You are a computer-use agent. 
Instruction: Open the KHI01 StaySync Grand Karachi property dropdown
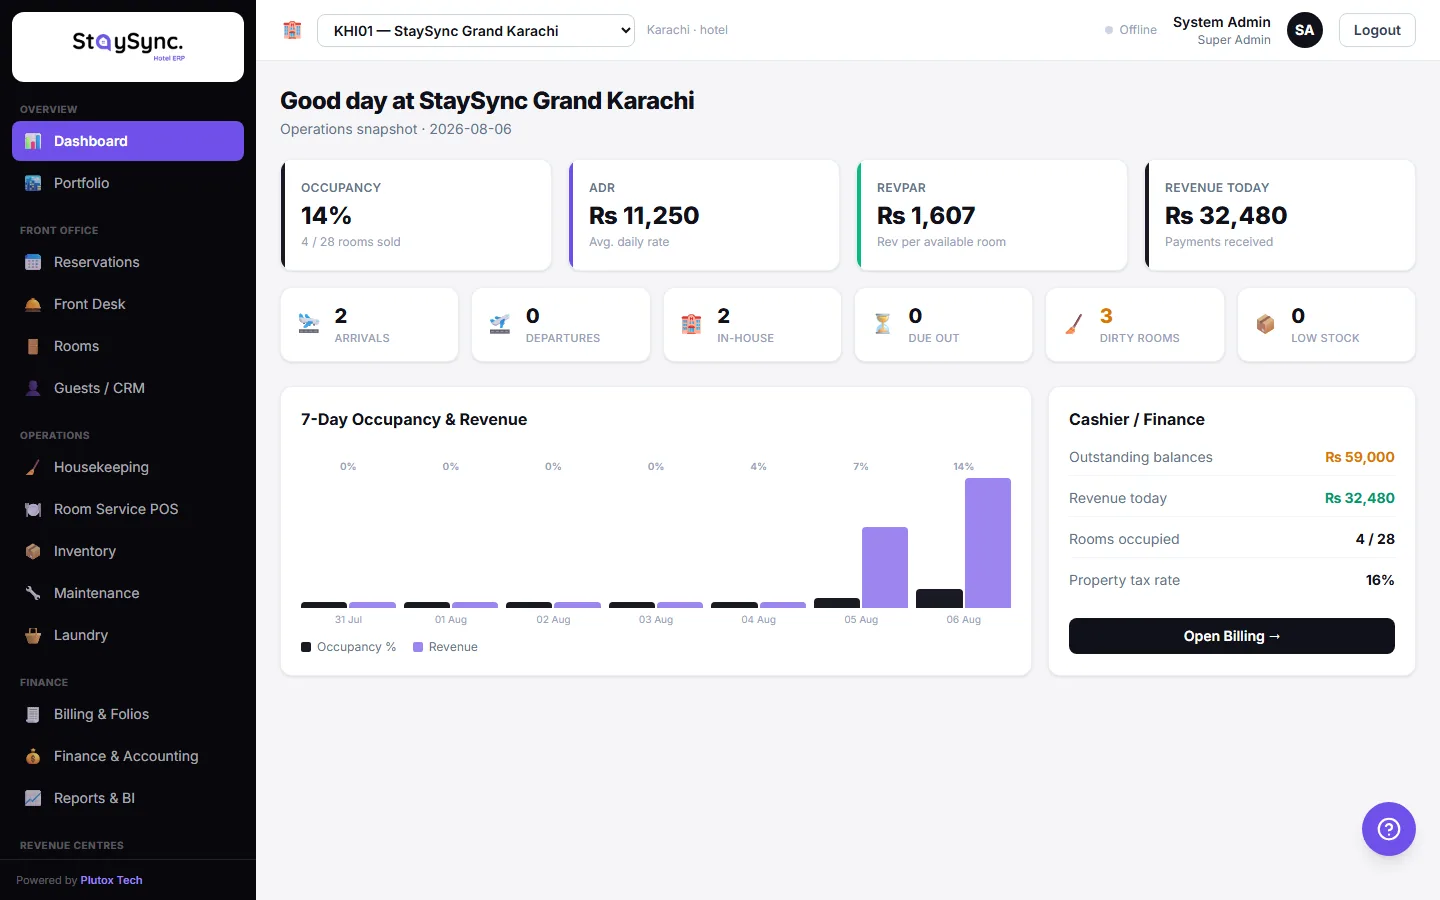coord(475,30)
